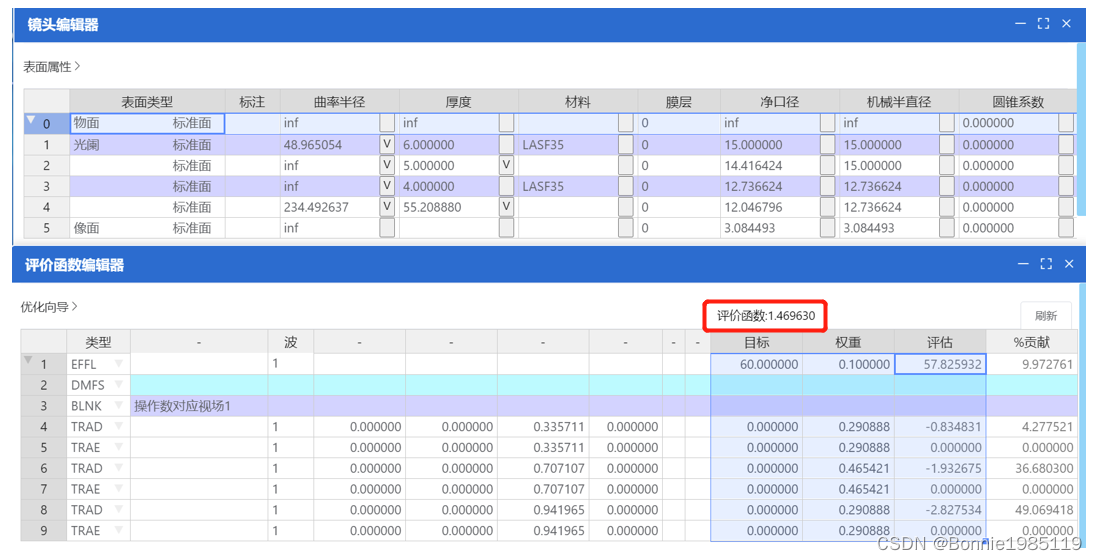Click row 4 TRAD value 0.335711
Image resolution: width=1097 pixels, height=560 pixels.
[x=543, y=426]
